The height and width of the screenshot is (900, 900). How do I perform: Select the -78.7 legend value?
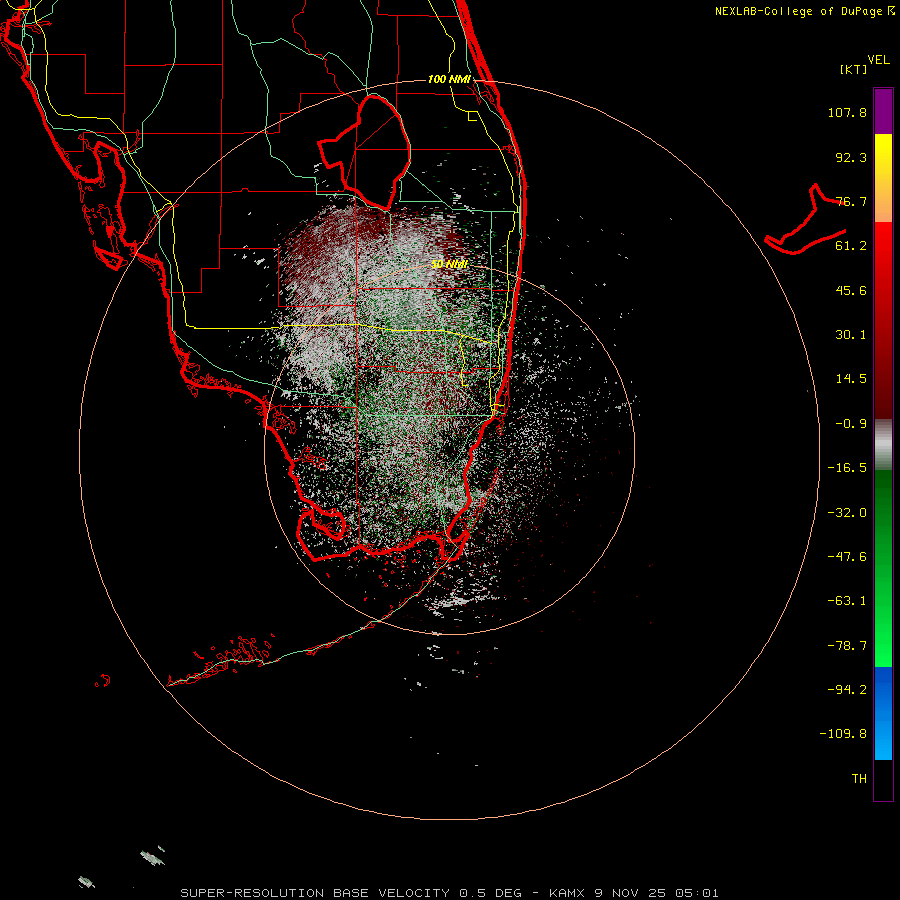click(x=847, y=646)
